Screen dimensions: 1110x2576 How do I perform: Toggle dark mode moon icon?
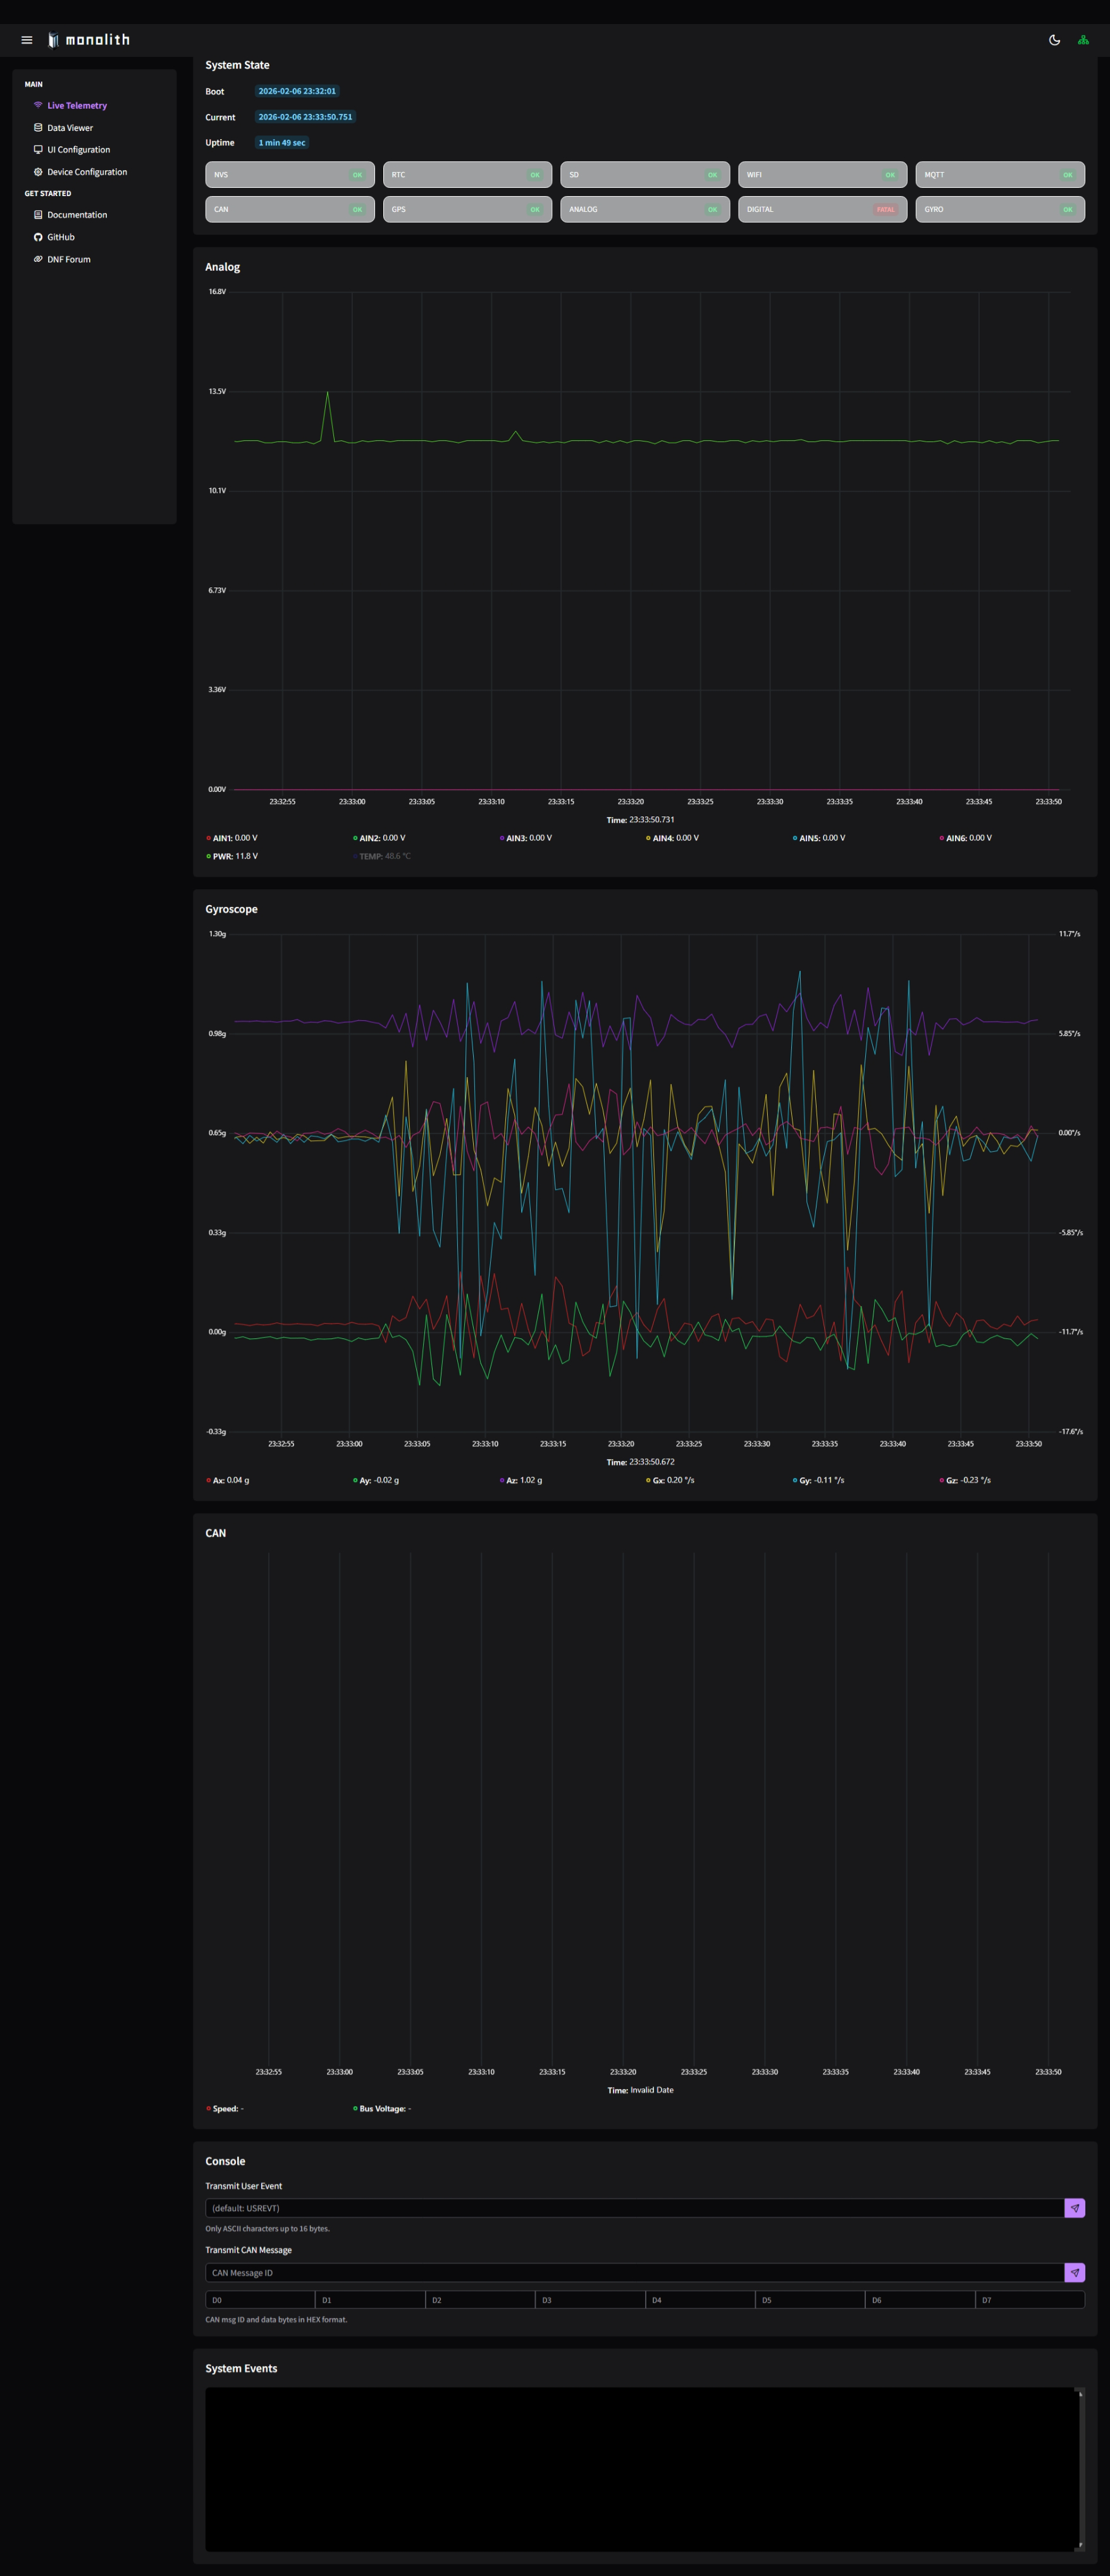(1054, 40)
